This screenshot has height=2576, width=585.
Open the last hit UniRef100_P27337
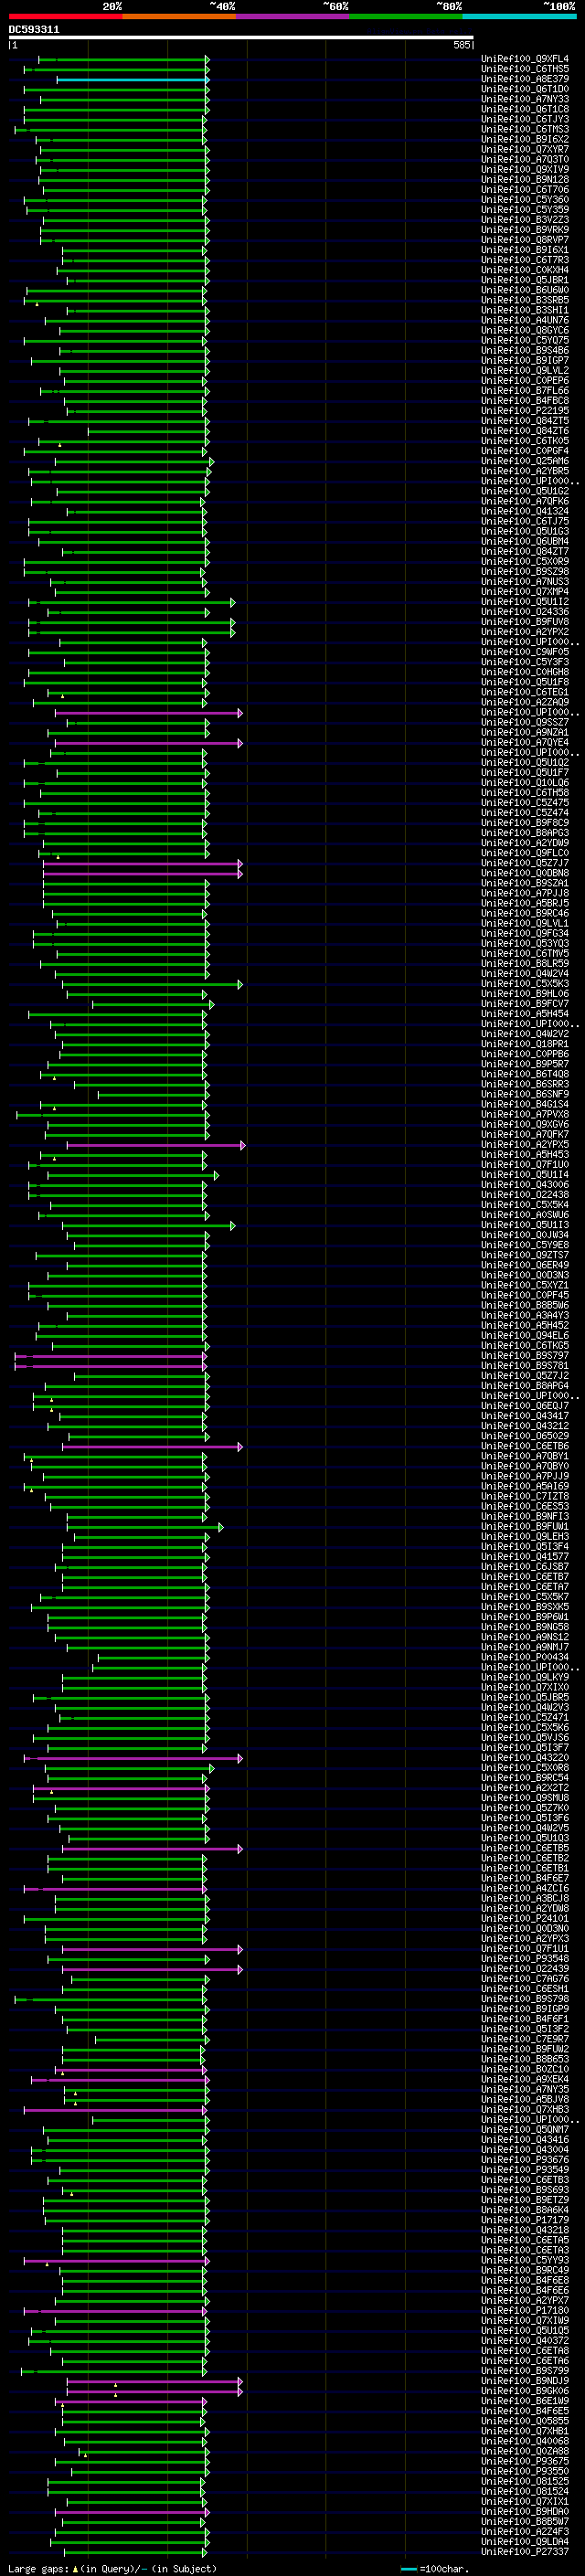(525, 2552)
